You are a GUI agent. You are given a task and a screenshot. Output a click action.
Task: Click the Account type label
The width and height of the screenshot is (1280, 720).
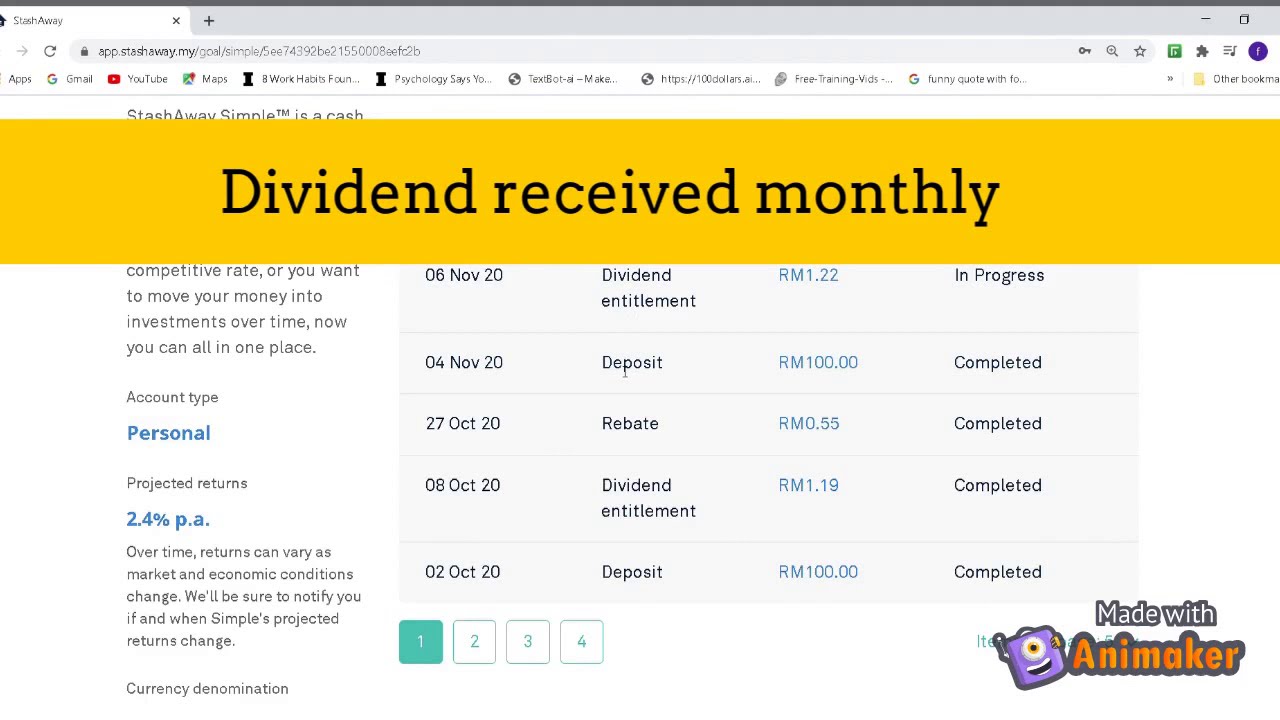point(172,398)
